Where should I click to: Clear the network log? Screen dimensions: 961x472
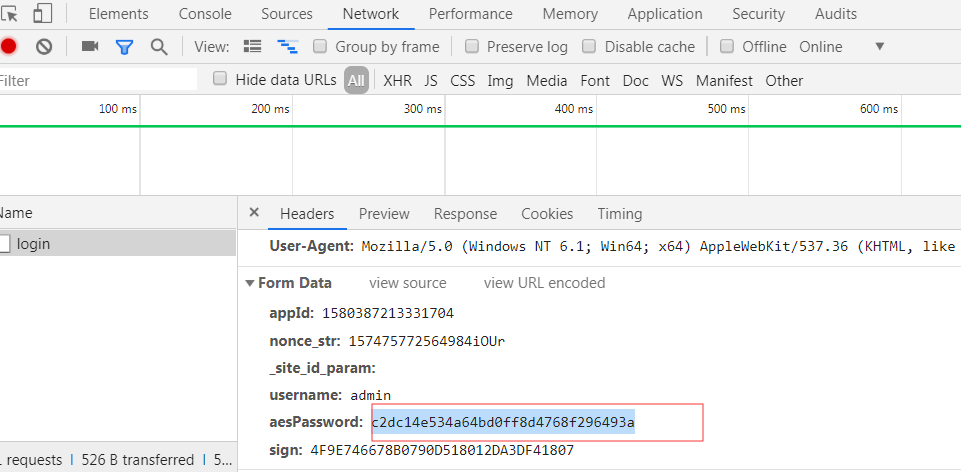[44, 47]
